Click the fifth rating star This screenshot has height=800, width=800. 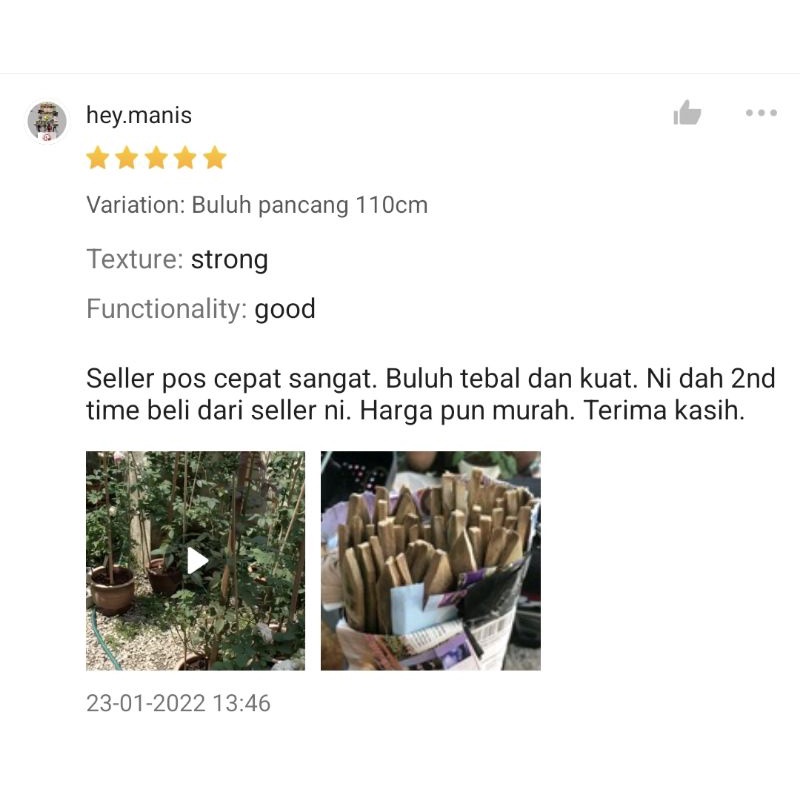pyautogui.click(x=215, y=157)
